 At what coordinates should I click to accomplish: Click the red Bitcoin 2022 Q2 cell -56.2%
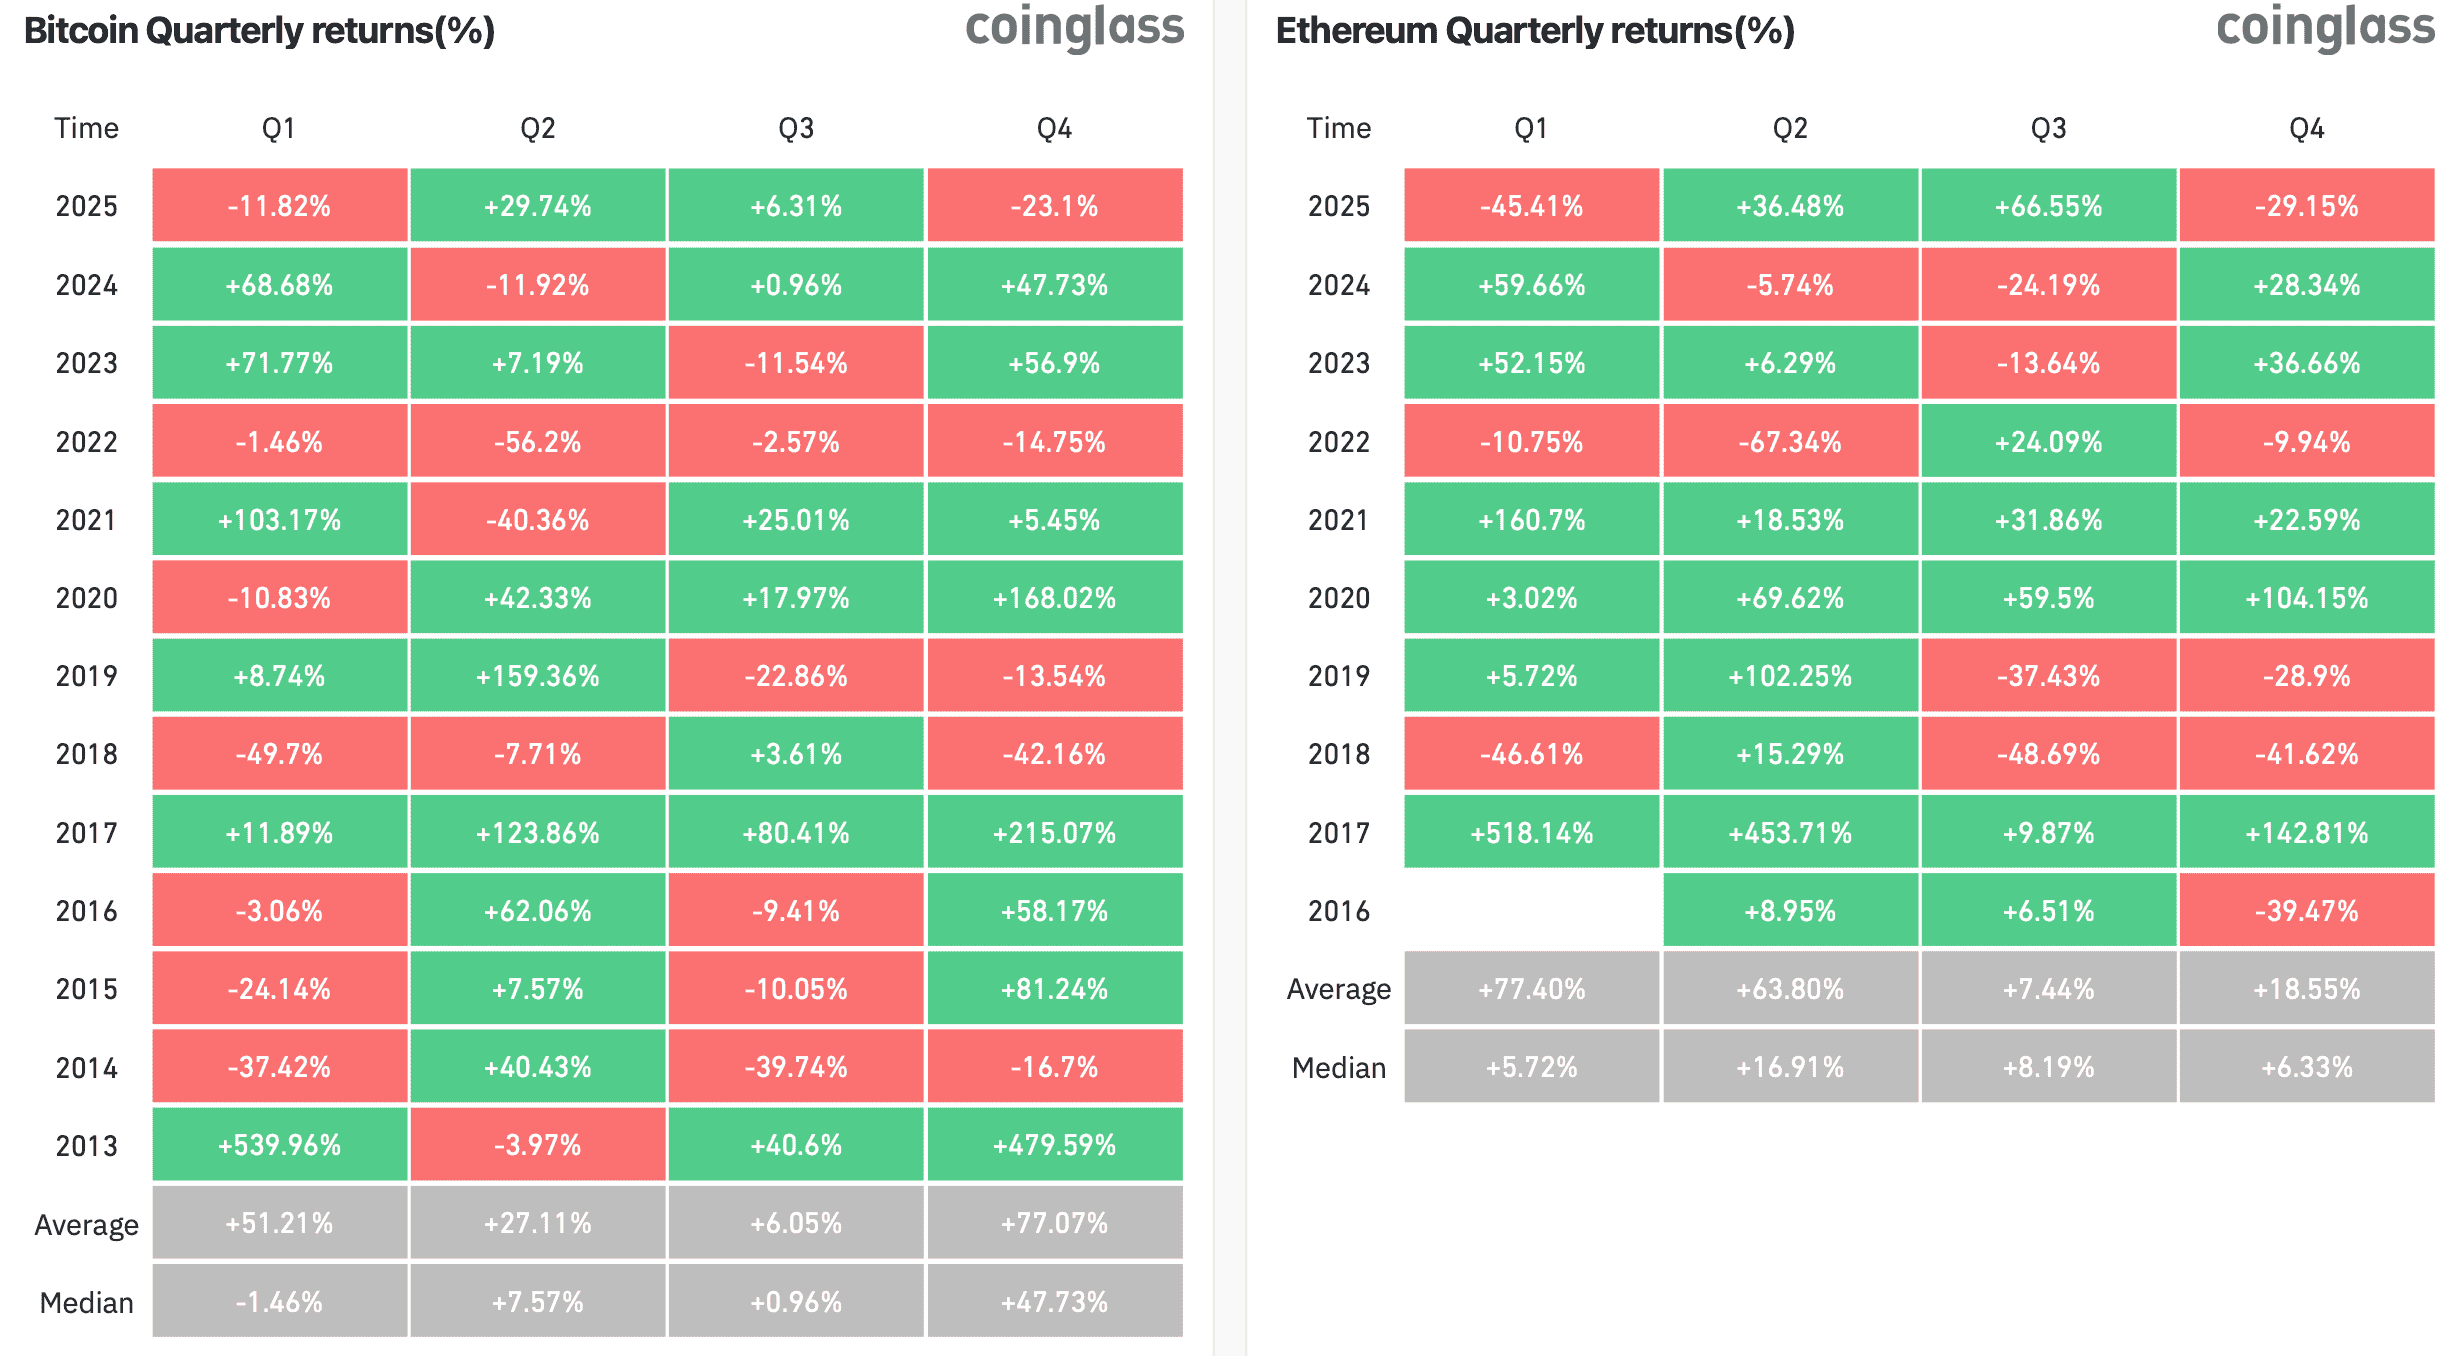(537, 441)
